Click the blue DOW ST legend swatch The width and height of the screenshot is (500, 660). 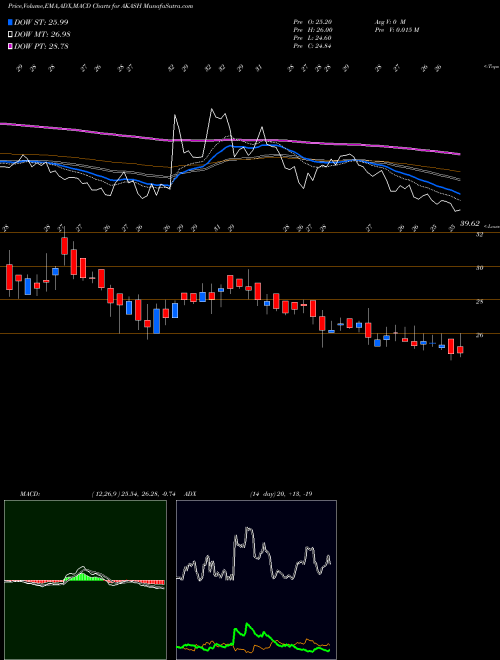coord(11,23)
